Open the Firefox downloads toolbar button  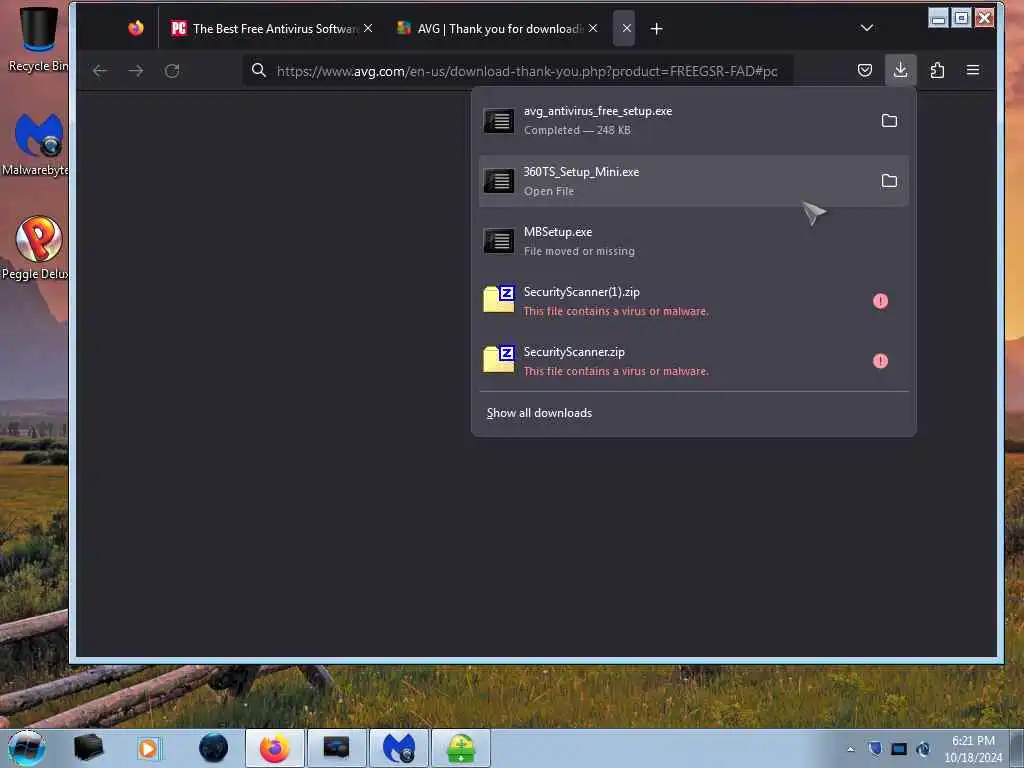point(901,70)
